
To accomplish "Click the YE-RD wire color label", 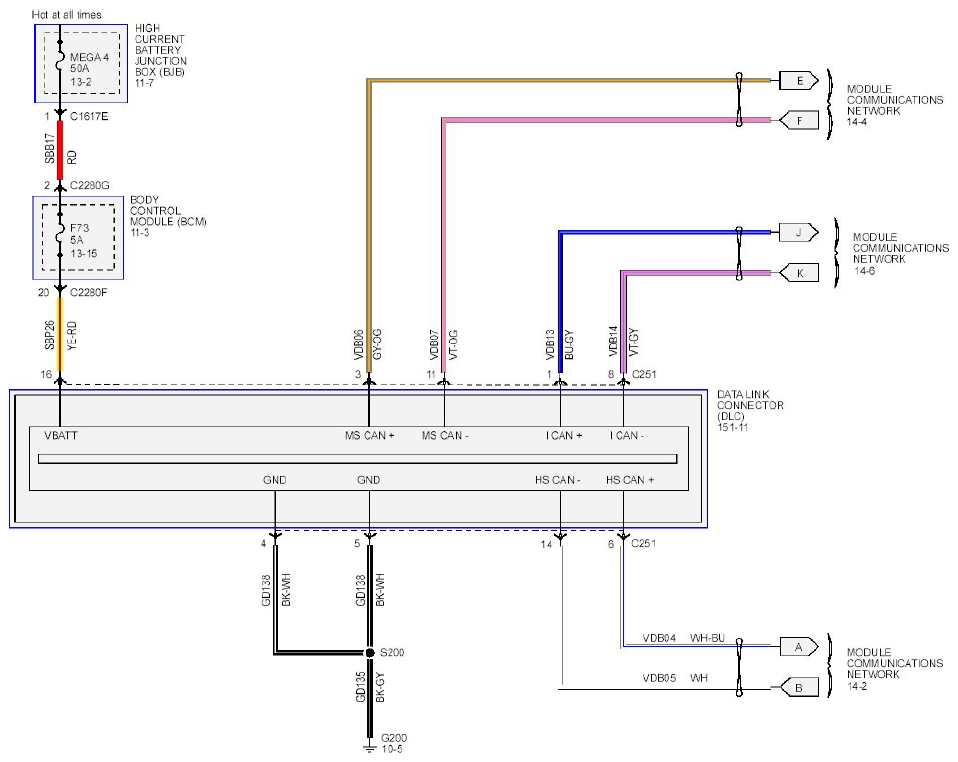I will pyautogui.click(x=72, y=335).
